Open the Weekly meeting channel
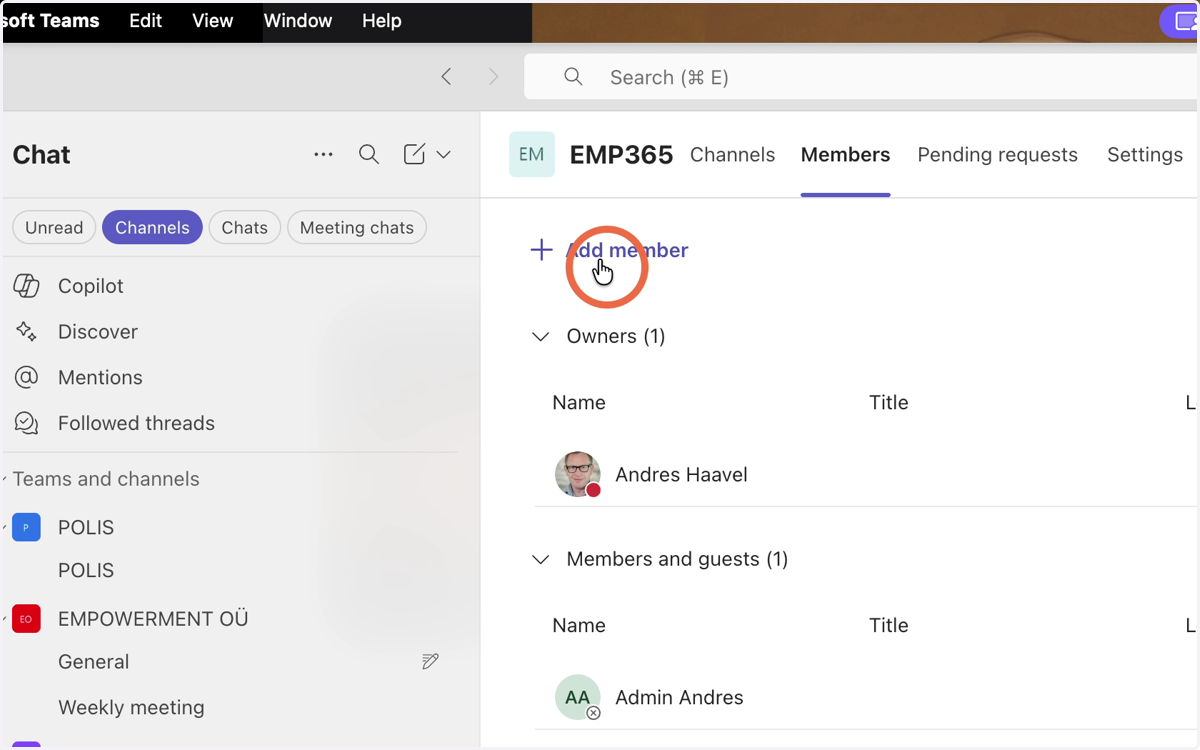 (131, 708)
